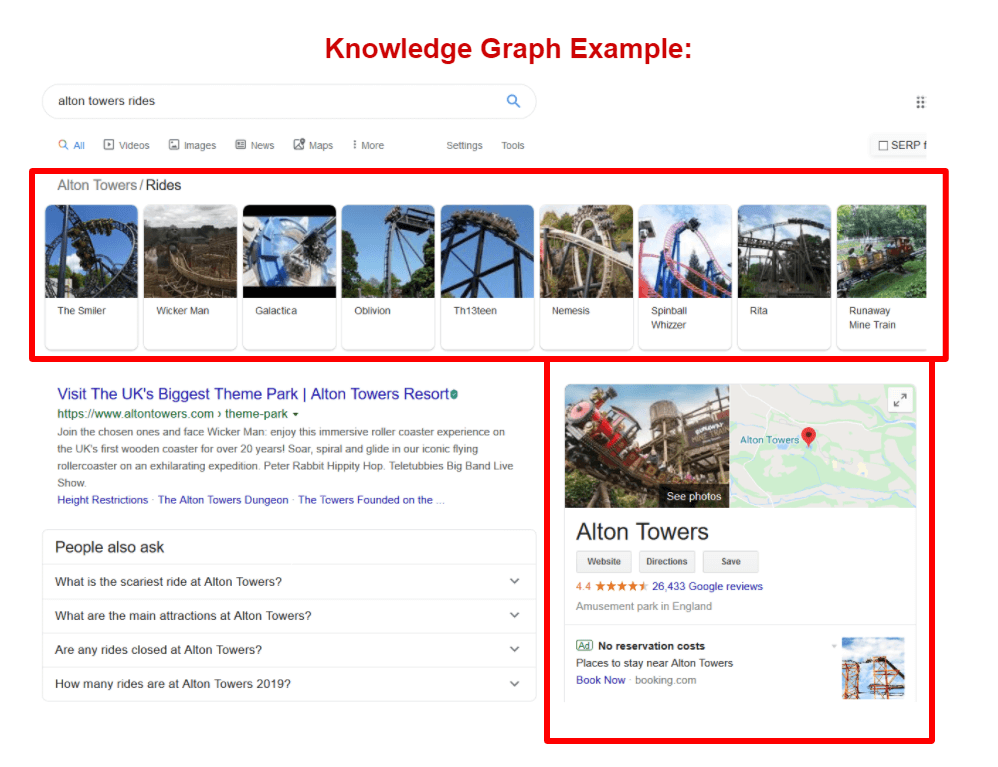Tick the SERP checkbox
998x767 pixels.
click(x=883, y=146)
